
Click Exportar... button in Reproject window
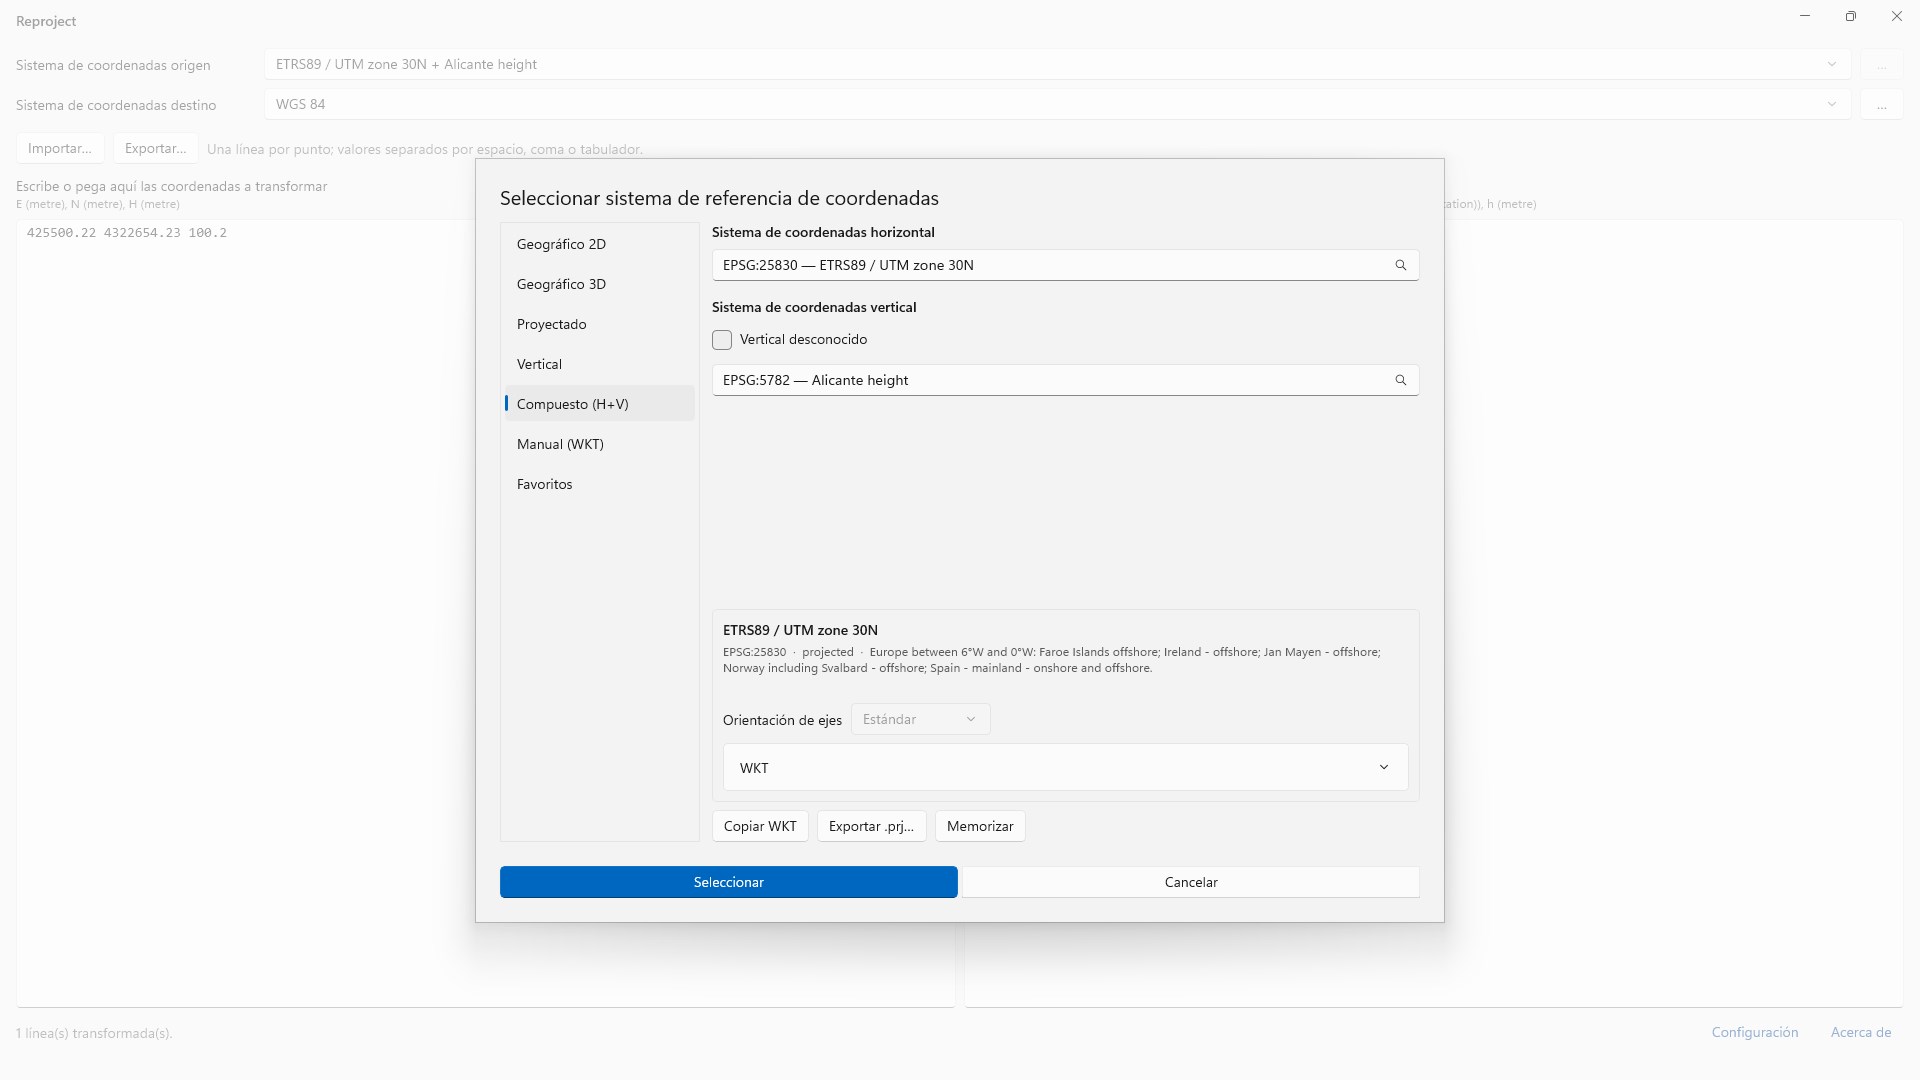[155, 148]
